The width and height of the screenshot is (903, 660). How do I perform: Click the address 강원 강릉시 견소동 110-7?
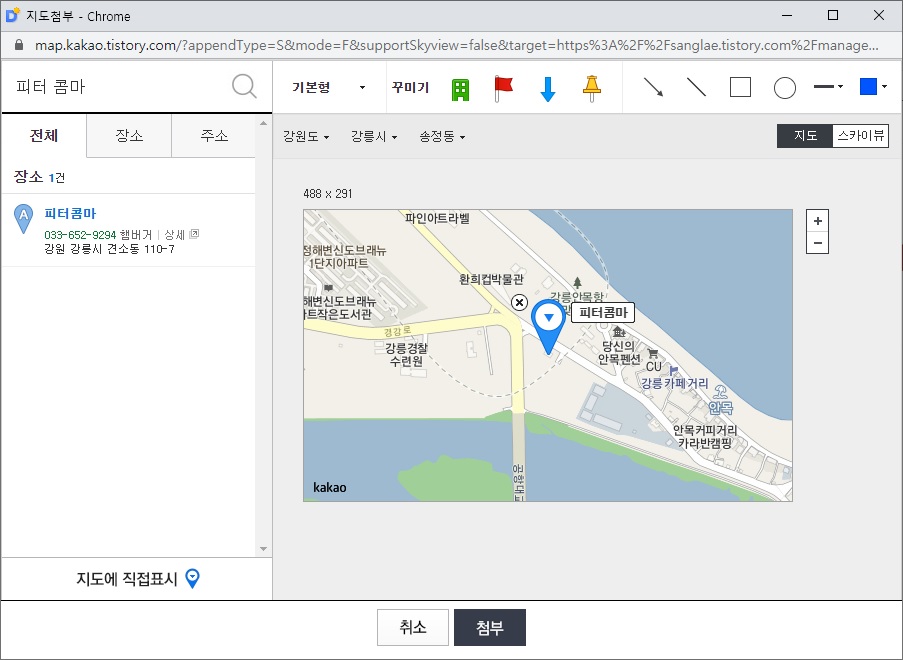[109, 249]
